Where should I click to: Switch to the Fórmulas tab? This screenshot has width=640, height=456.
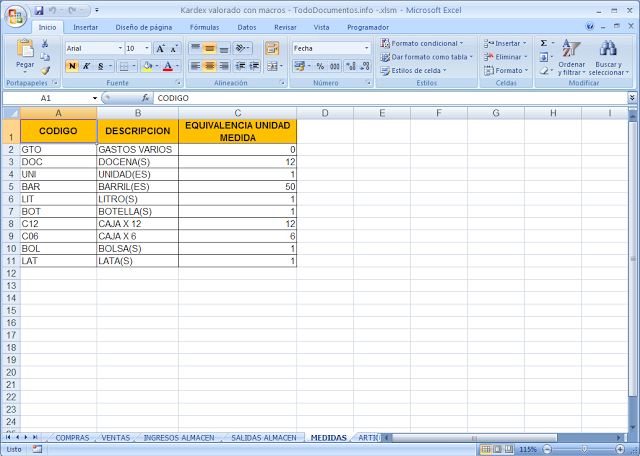204,27
